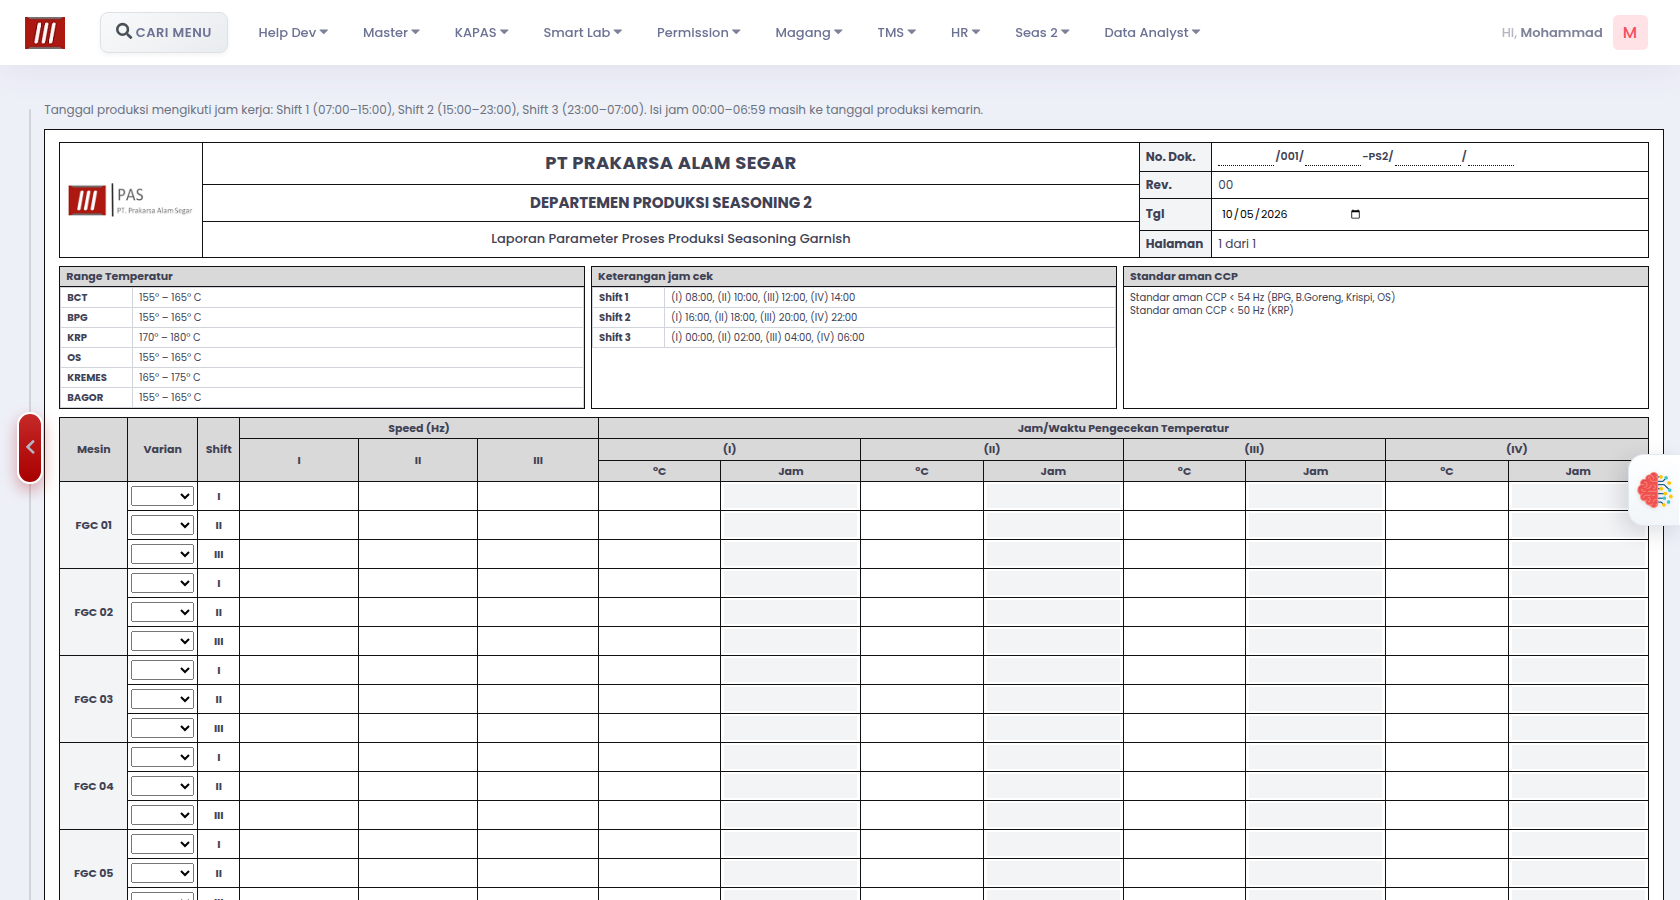
Task: Click the Standar aman CCP < 50 Hz line
Action: (1211, 311)
